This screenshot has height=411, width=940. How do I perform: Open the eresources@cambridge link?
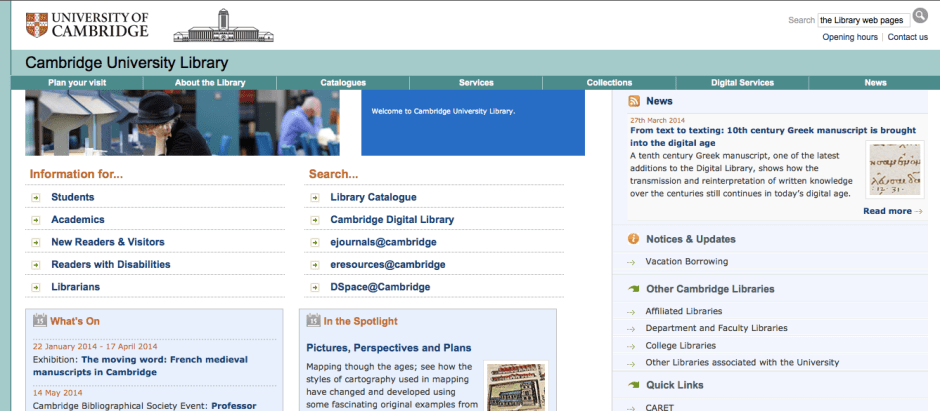tap(388, 264)
